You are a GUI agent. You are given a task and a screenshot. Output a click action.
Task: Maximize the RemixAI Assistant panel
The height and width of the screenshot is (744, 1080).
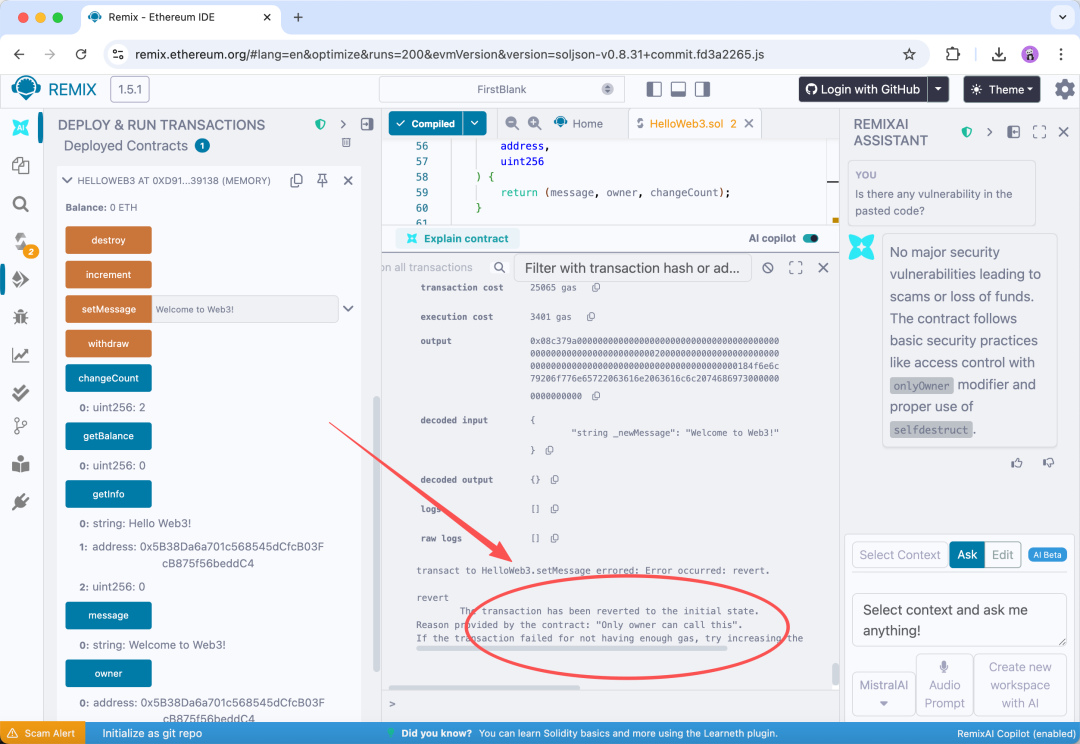[x=1039, y=132]
